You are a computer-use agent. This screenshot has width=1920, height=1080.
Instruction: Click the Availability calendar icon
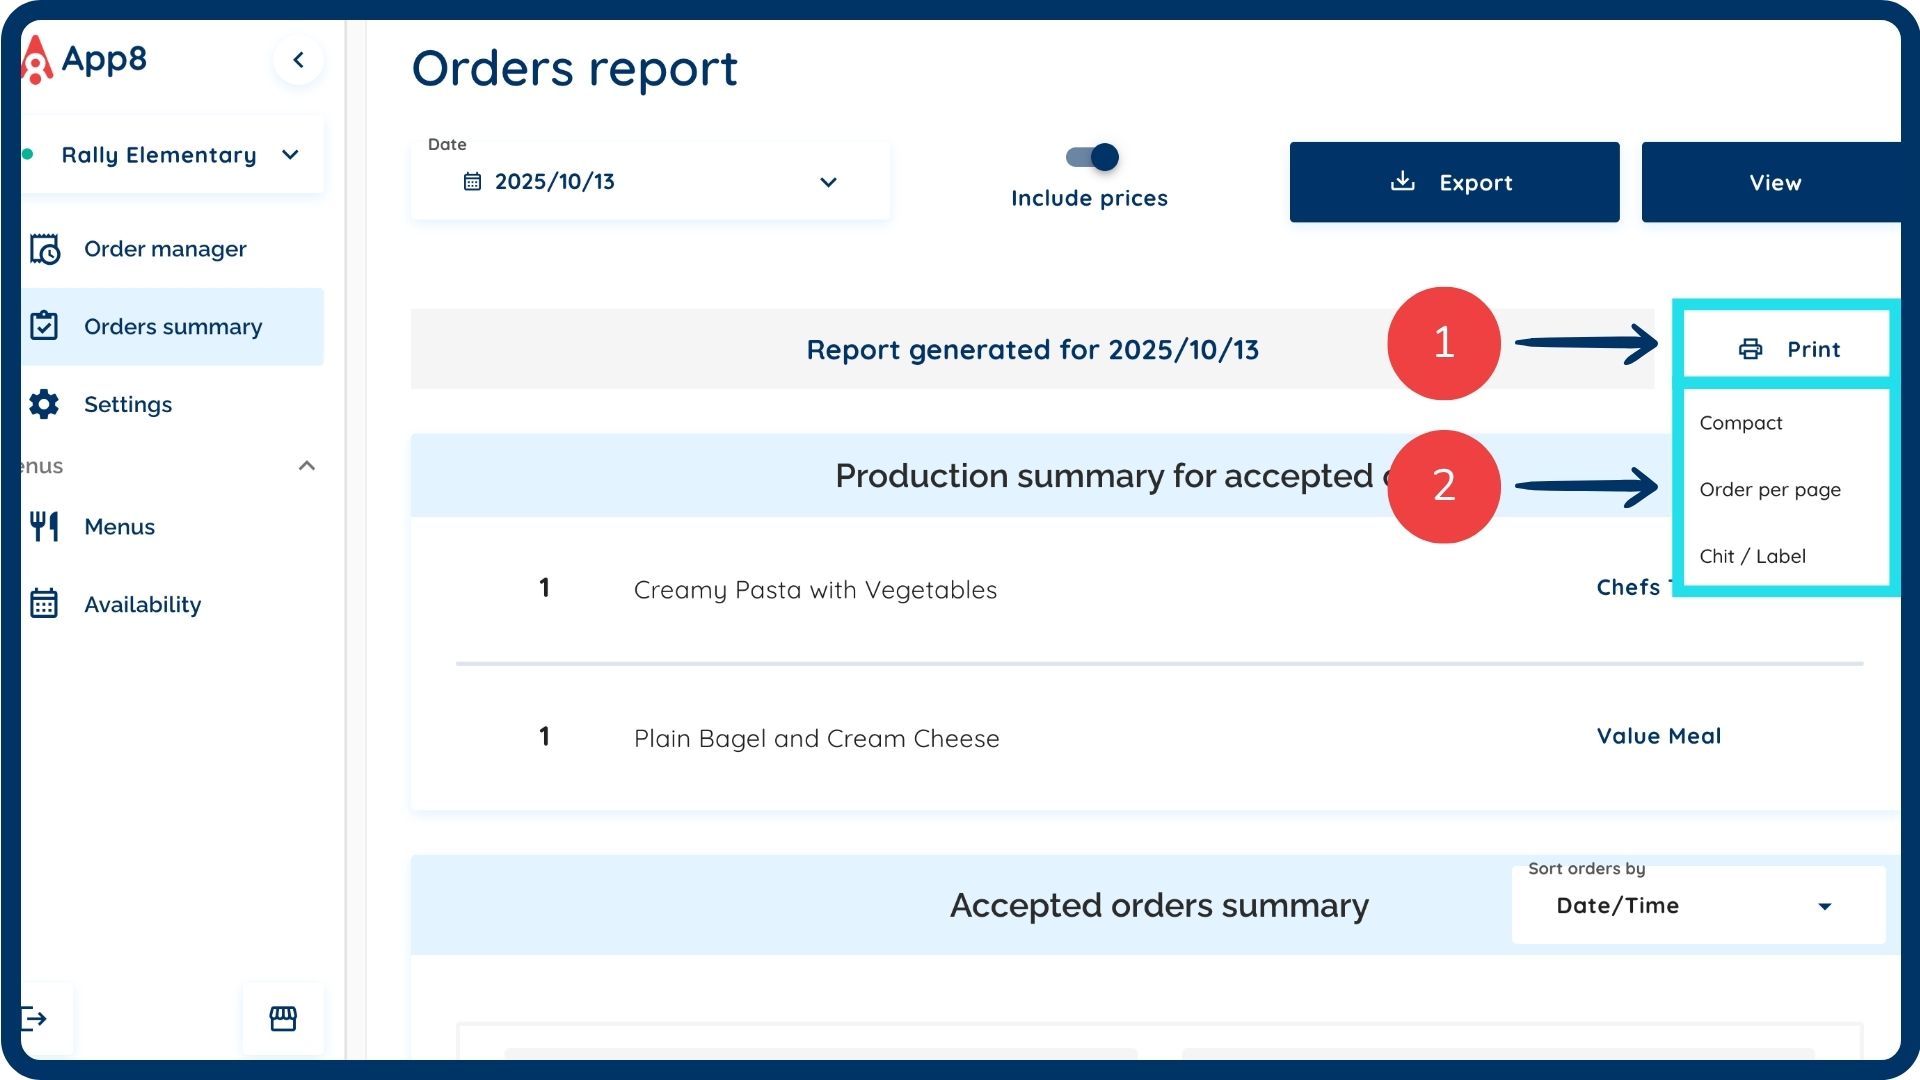point(44,604)
